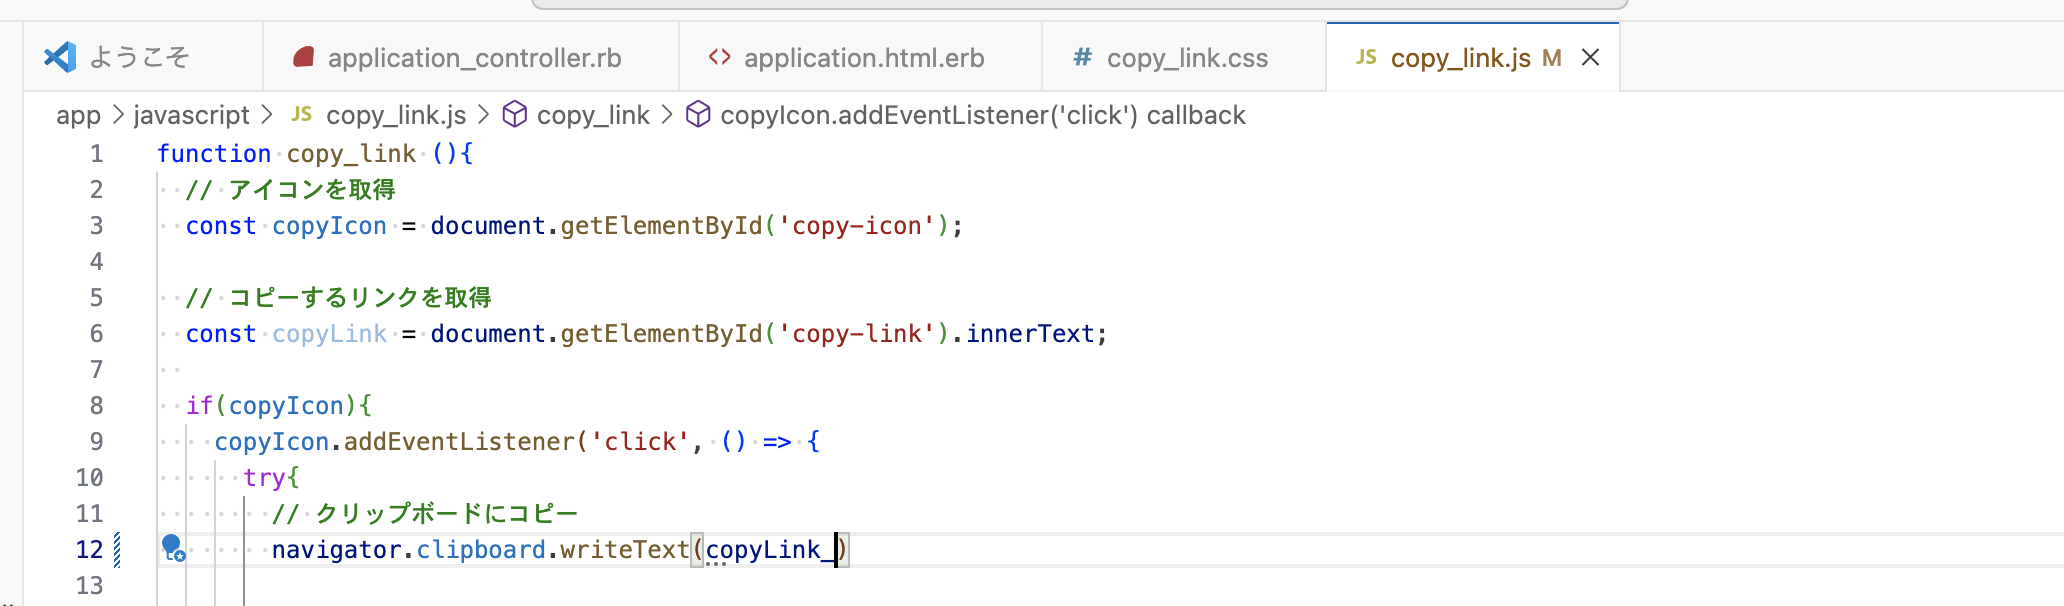The image size is (2064, 606).
Task: Click 'innerText' property on line 6
Action: pos(1030,333)
